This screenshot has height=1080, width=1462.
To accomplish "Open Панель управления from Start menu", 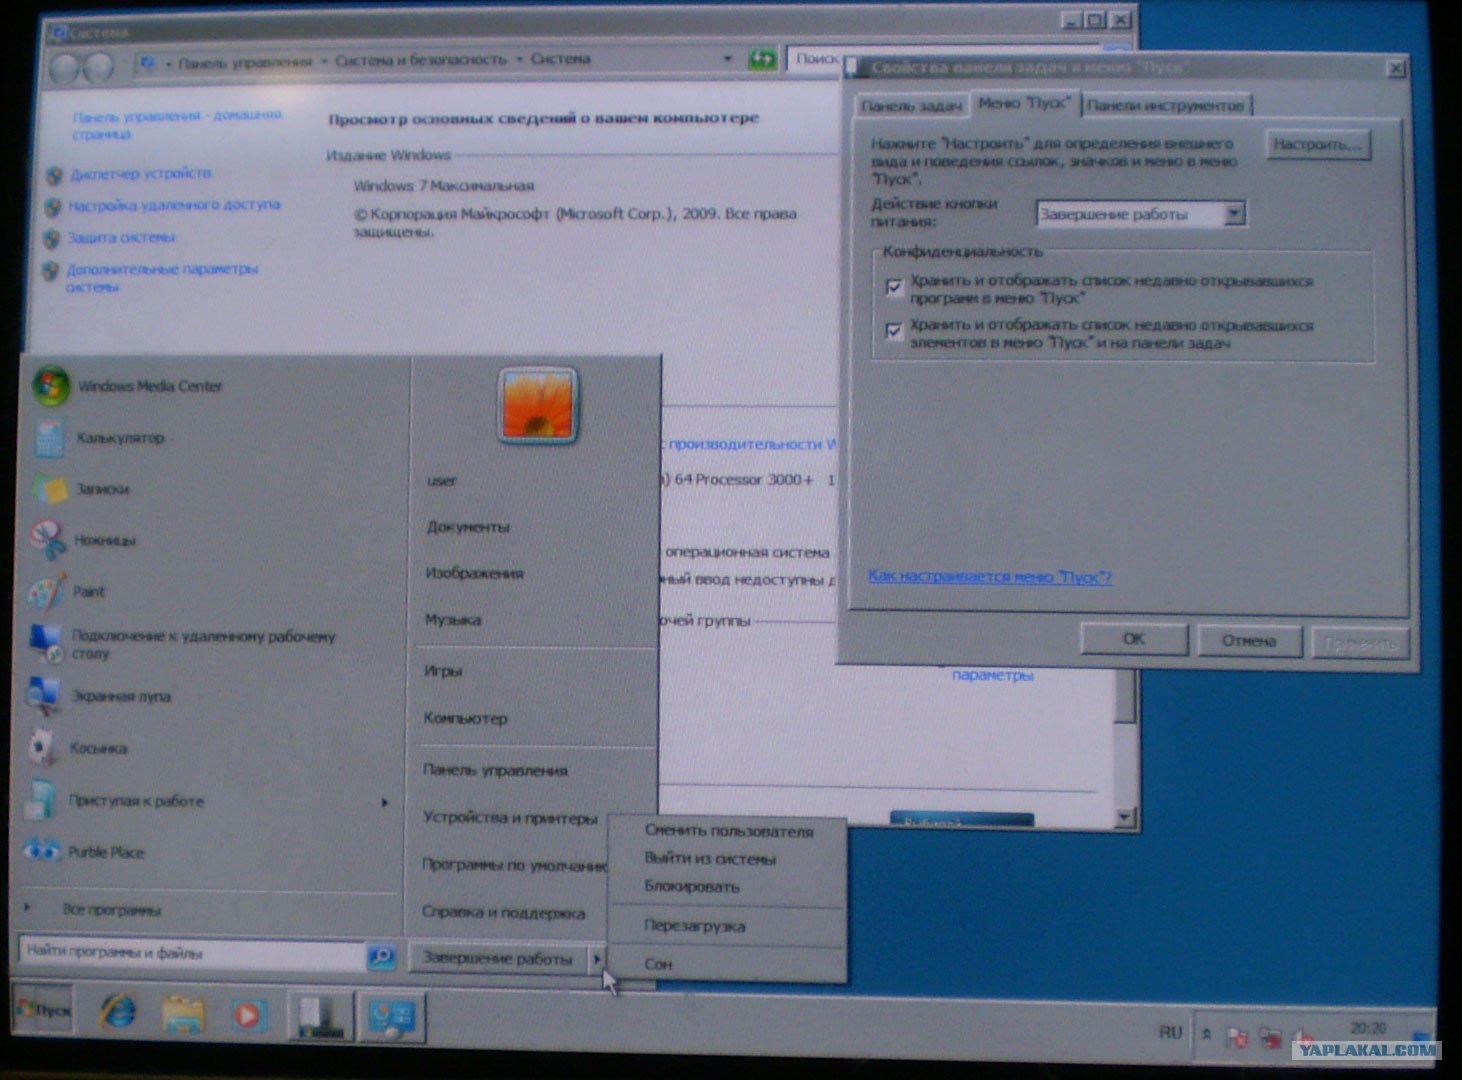I will [495, 770].
